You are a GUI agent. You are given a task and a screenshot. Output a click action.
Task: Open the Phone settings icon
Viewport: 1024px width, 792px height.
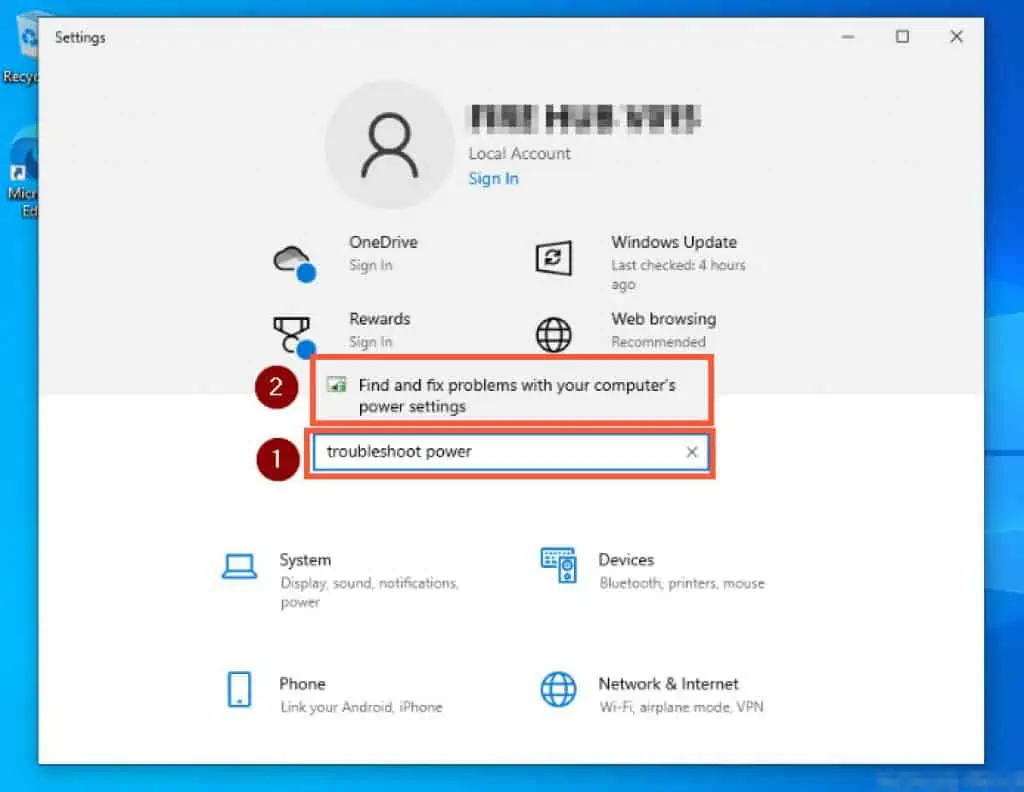(x=240, y=689)
